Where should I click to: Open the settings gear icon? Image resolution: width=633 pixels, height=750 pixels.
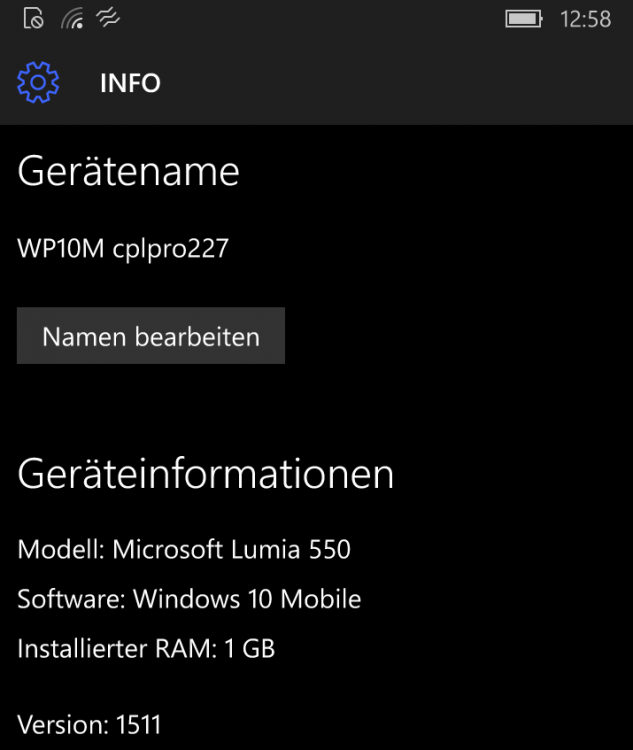pos(38,82)
